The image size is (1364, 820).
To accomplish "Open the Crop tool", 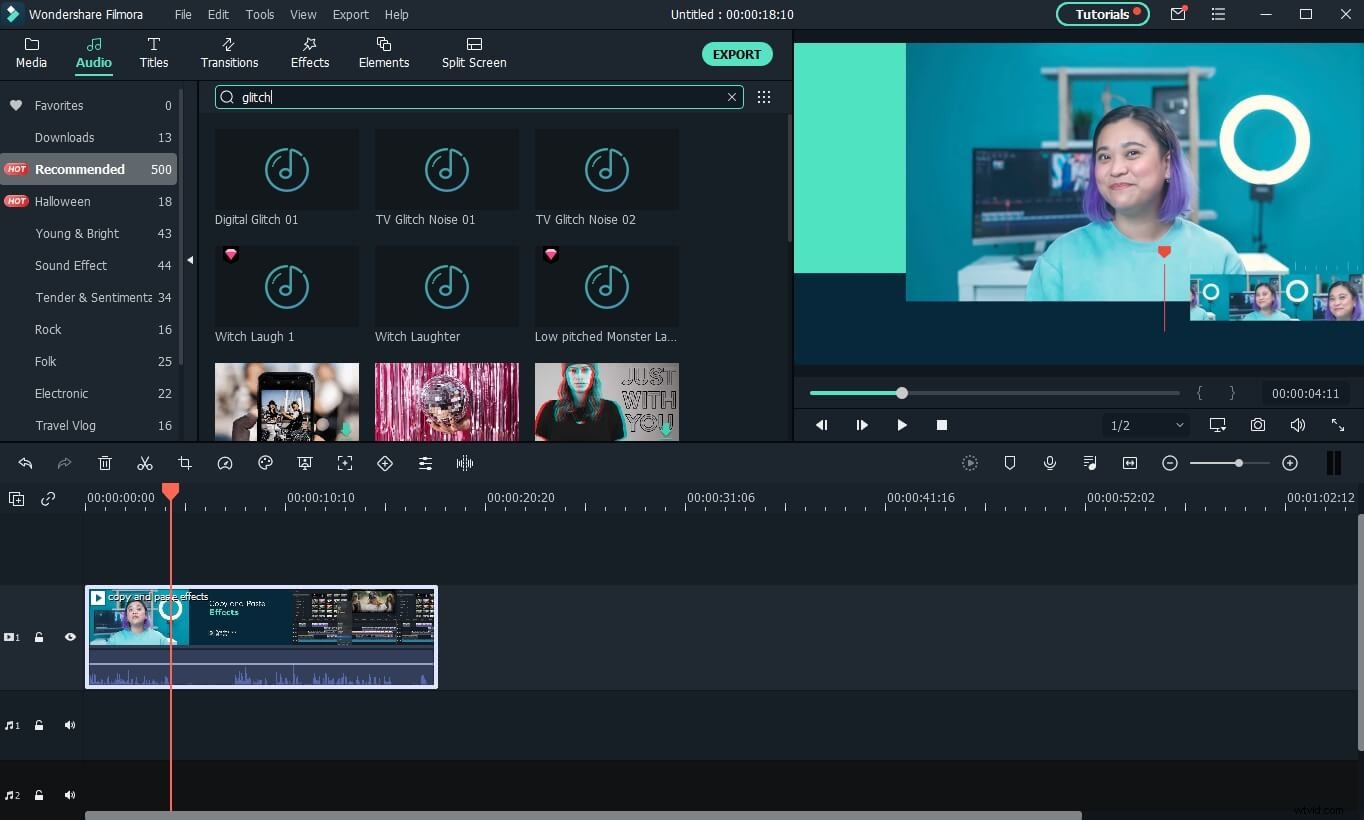I will pos(185,463).
